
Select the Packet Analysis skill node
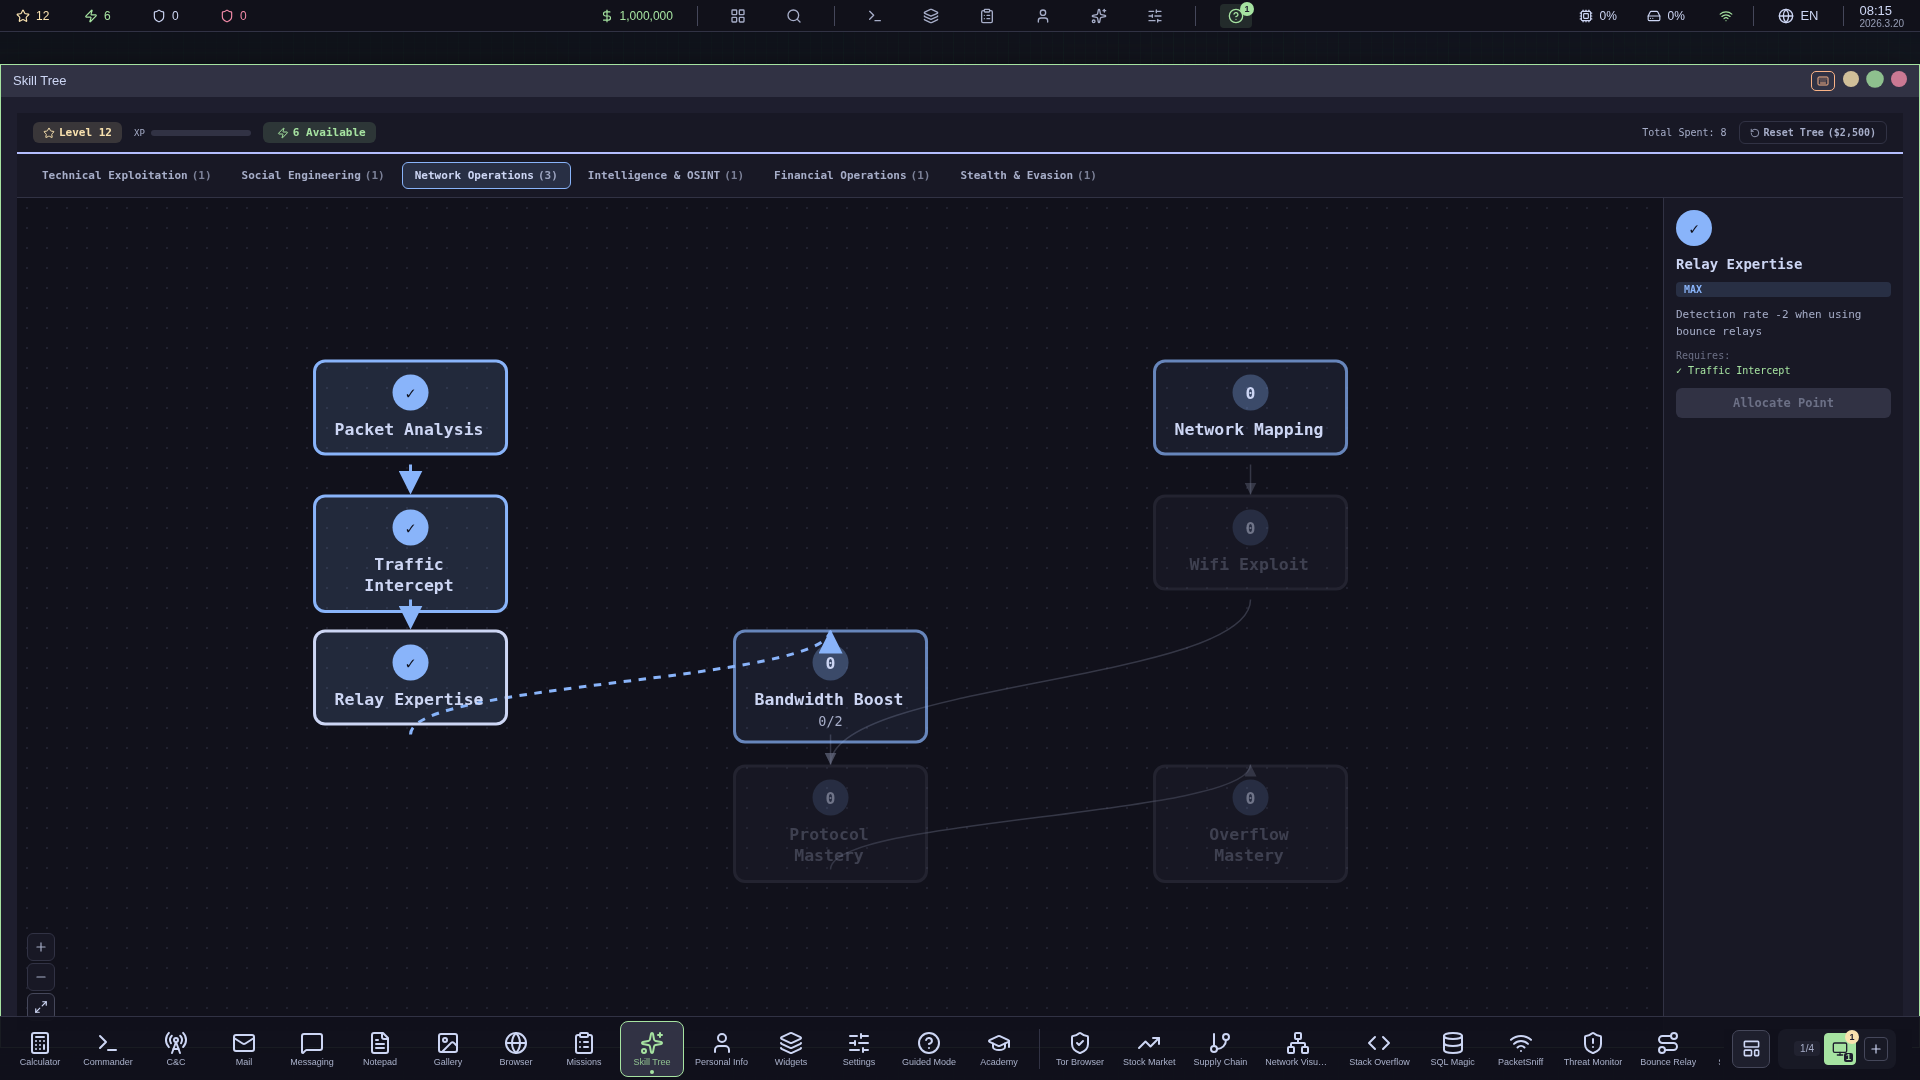click(x=410, y=408)
